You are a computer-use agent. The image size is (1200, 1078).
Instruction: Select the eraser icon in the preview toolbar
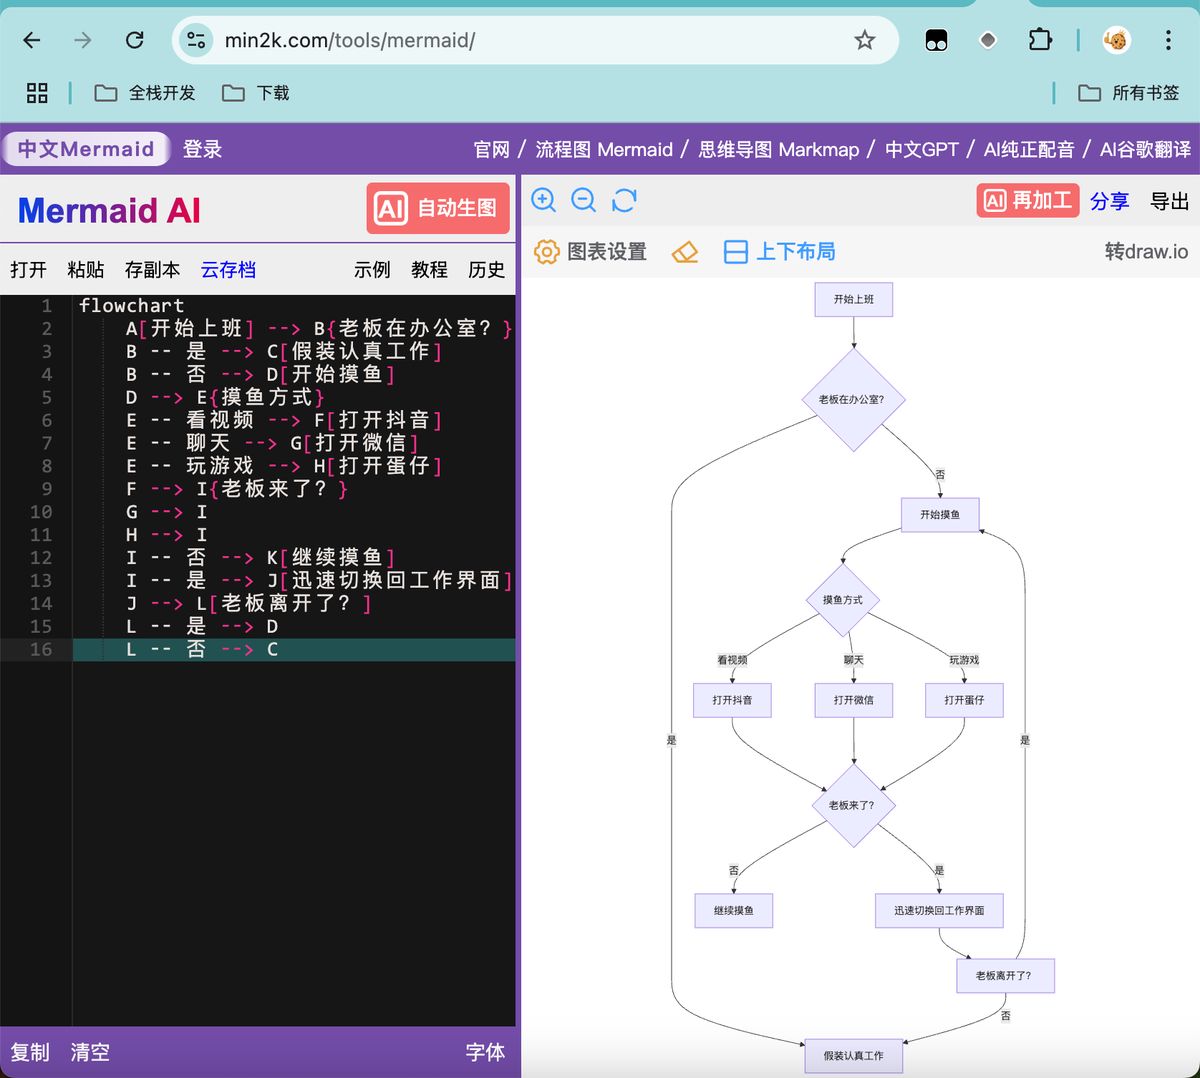point(686,252)
